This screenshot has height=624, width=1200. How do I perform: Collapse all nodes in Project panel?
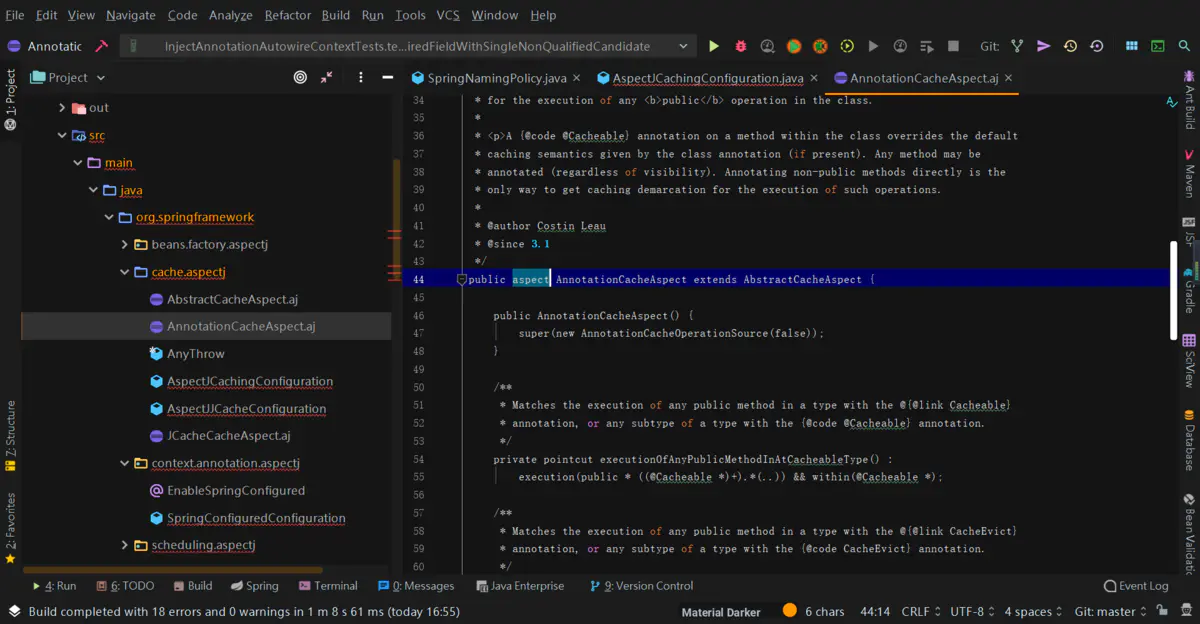point(327,77)
